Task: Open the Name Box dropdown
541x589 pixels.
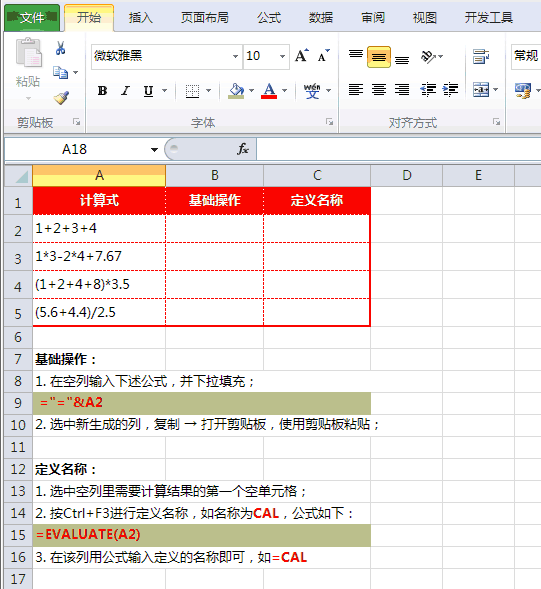Action: click(154, 150)
